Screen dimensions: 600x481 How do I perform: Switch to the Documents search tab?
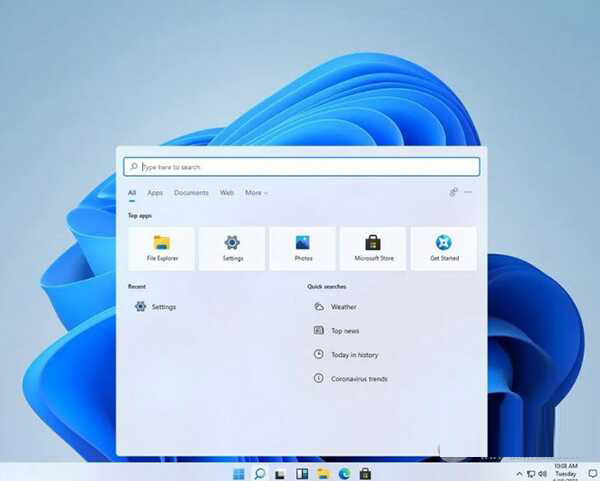click(x=191, y=193)
